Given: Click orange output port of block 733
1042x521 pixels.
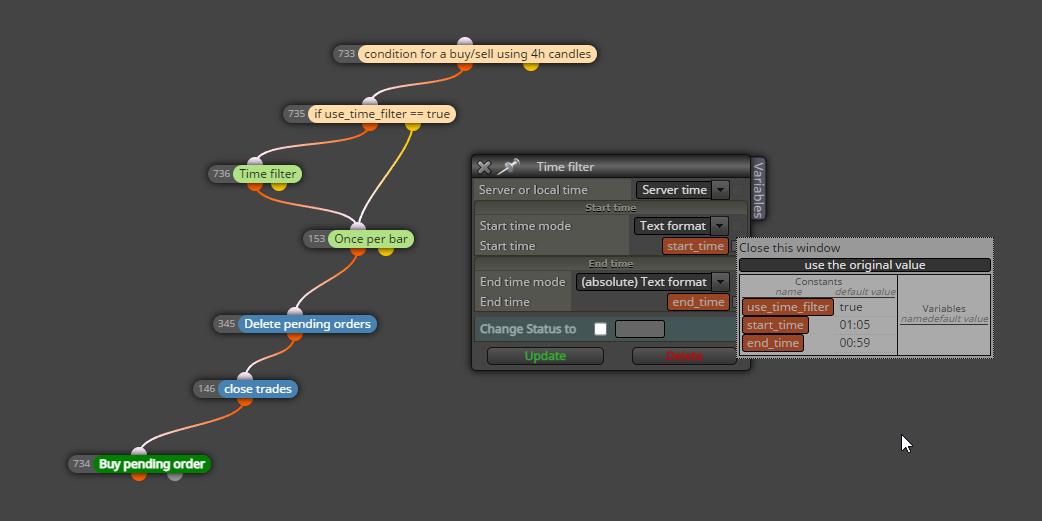Looking at the screenshot, I should click(465, 64).
